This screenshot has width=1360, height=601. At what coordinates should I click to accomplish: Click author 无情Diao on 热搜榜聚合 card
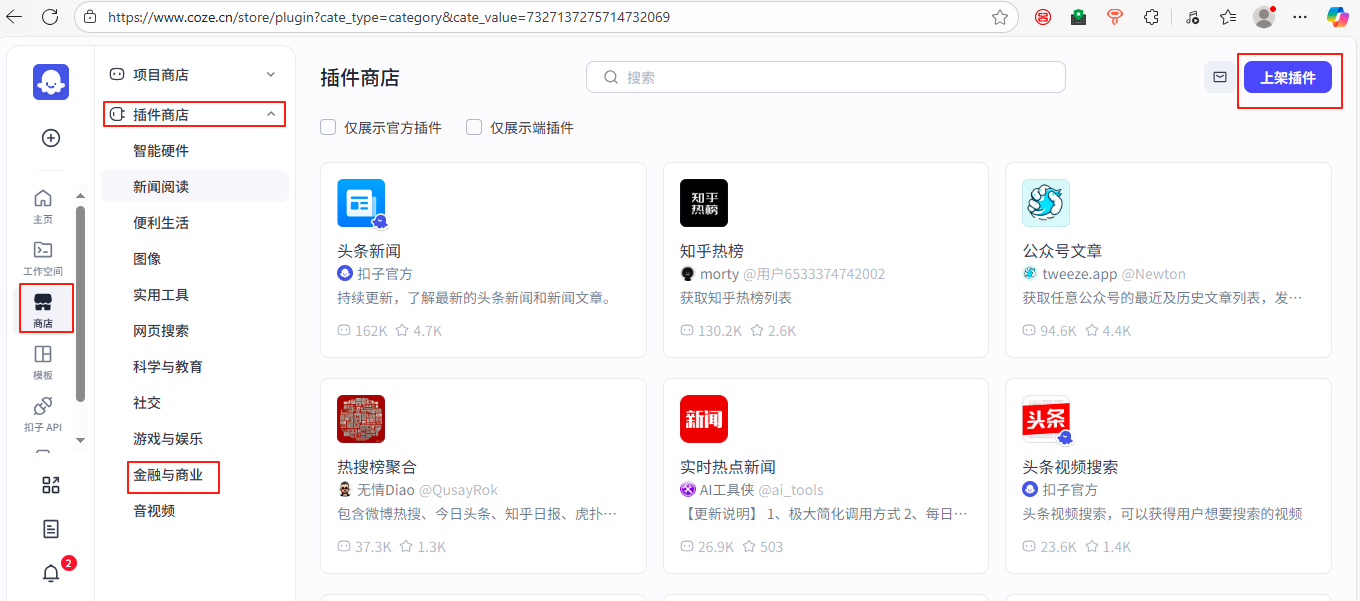coord(385,490)
